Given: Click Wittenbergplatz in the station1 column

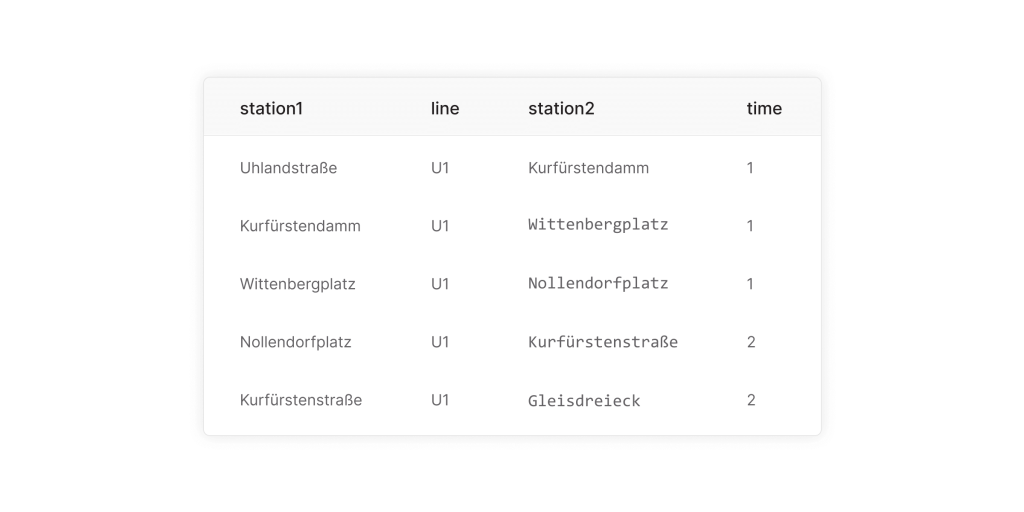Looking at the screenshot, I should click(297, 284).
